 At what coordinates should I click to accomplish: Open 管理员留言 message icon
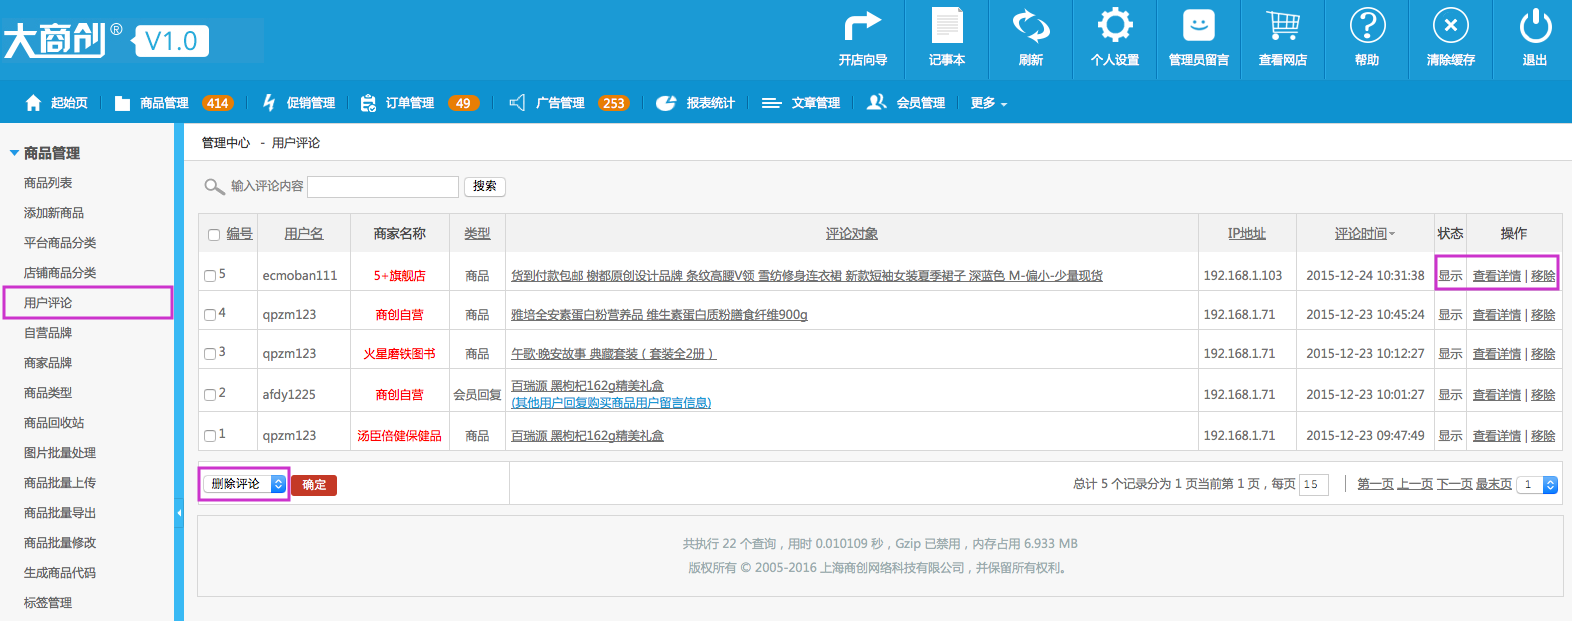point(1198,26)
